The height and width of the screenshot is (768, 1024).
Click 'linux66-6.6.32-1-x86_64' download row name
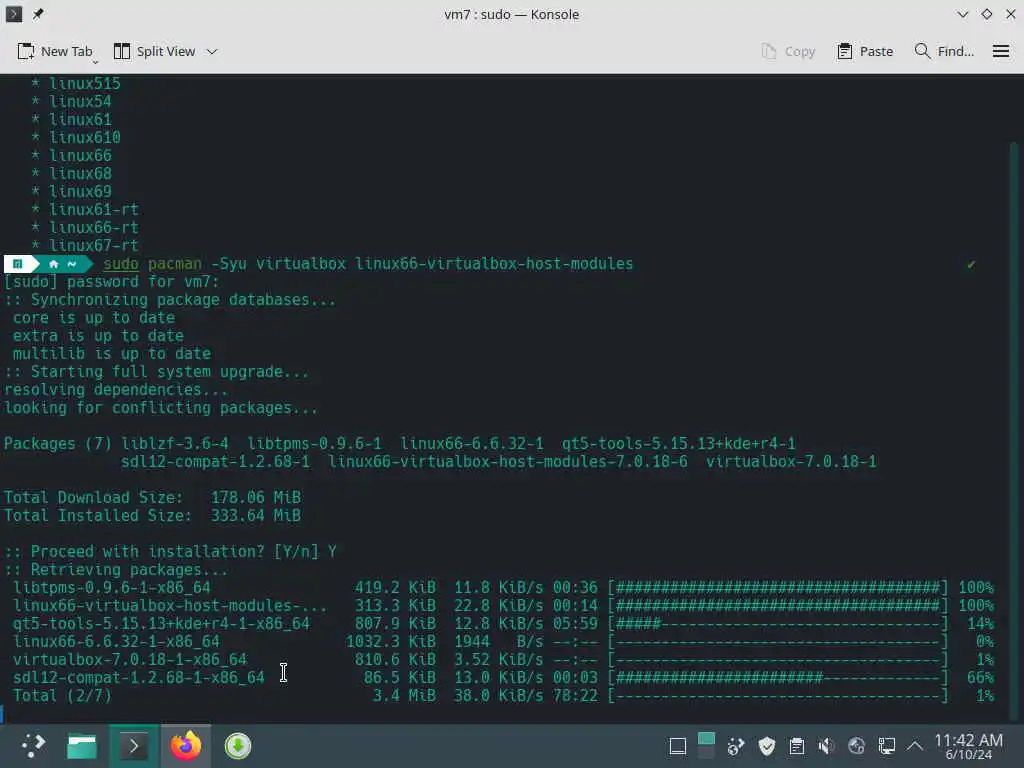116,642
